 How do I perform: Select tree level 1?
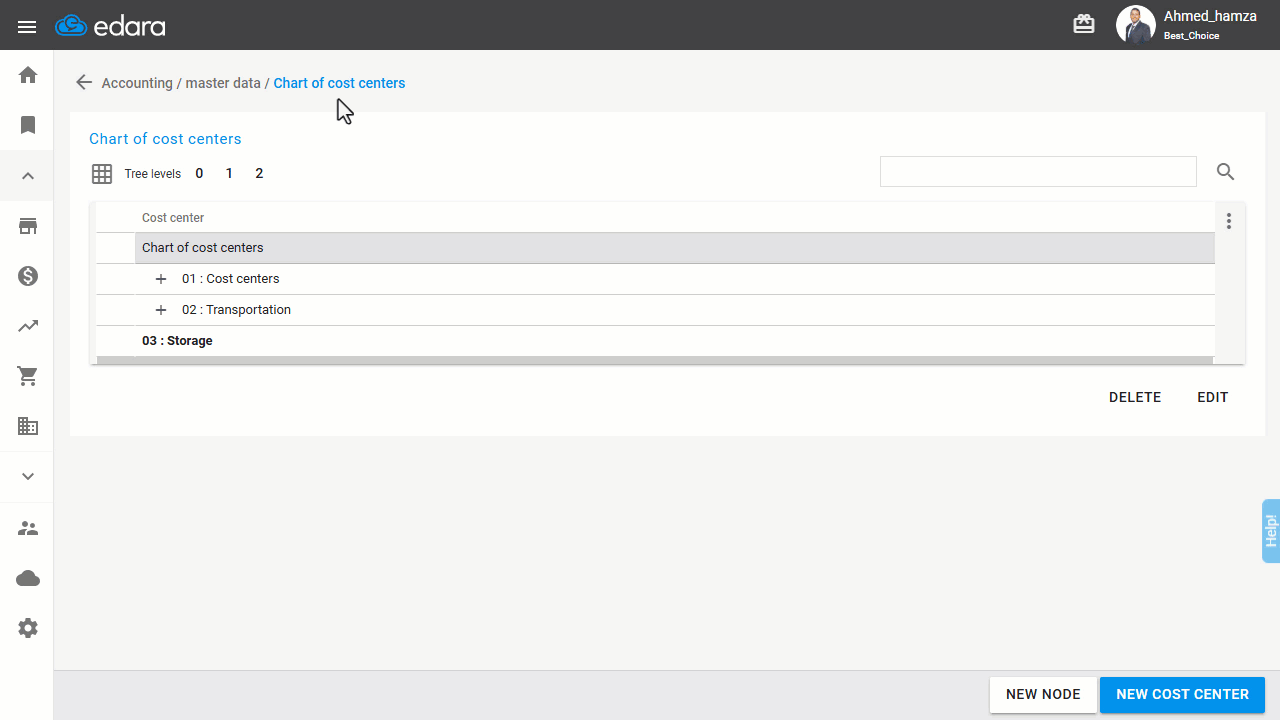229,174
